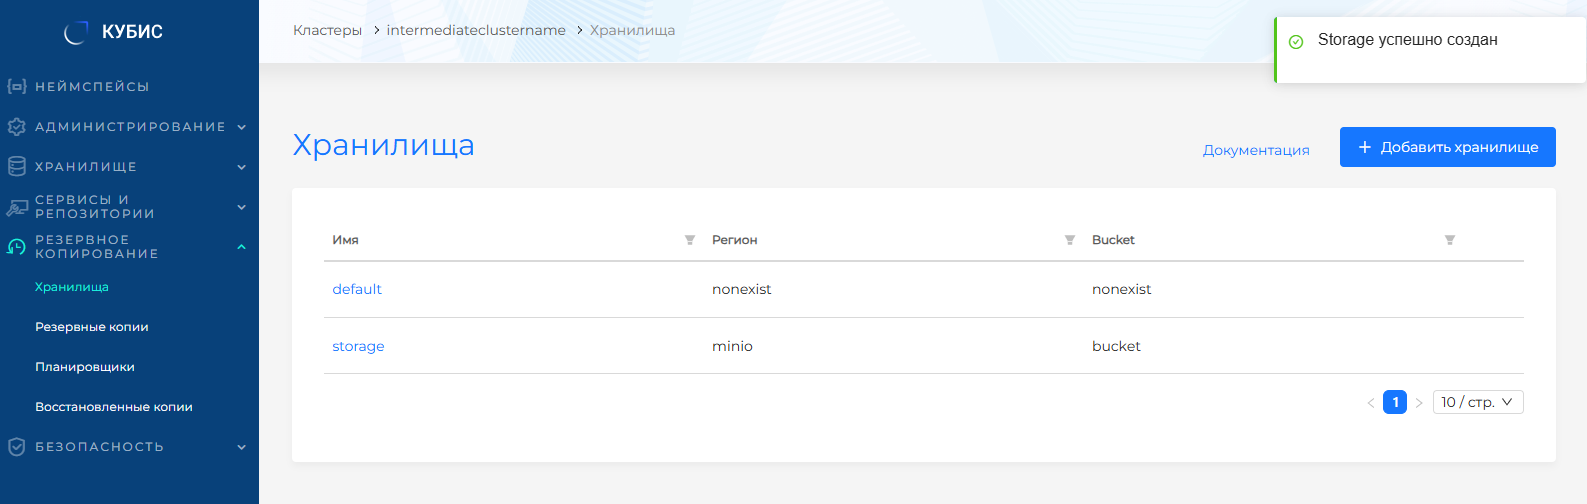The image size is (1587, 504).
Task: Open the Неймспейсы sidebar section
Action: coord(92,87)
